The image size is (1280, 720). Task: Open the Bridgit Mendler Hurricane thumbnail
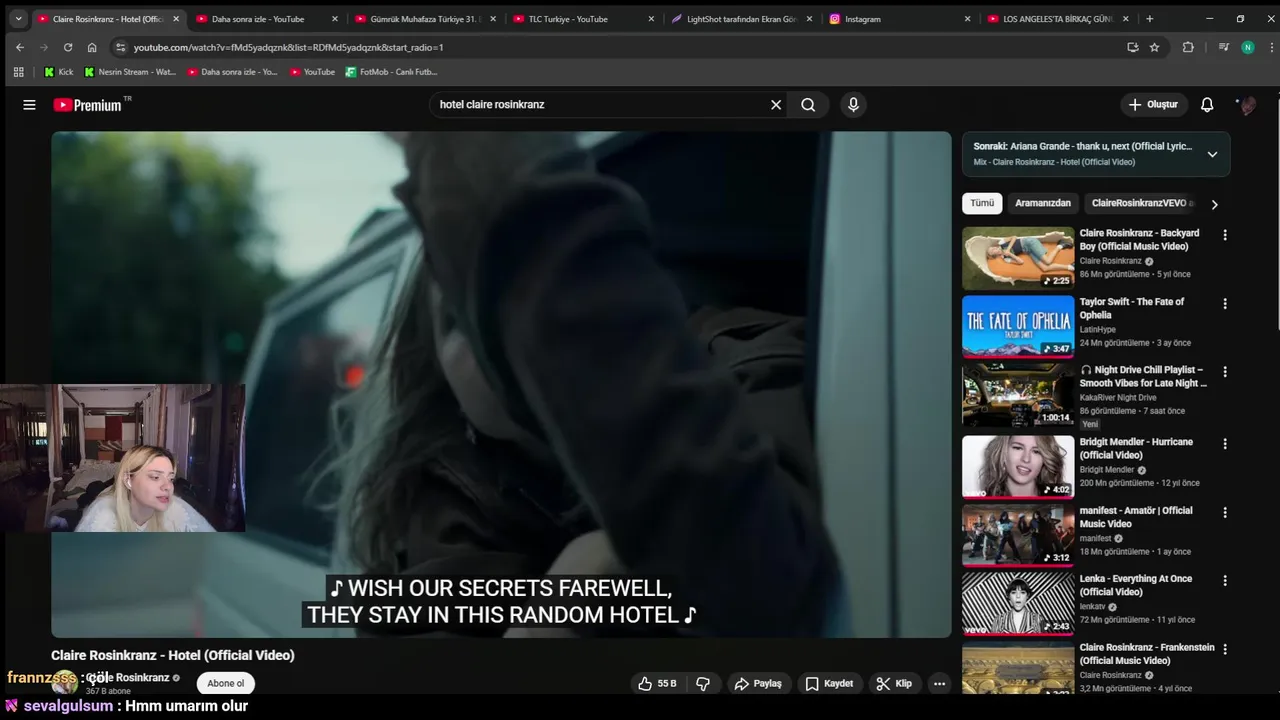click(x=1018, y=466)
